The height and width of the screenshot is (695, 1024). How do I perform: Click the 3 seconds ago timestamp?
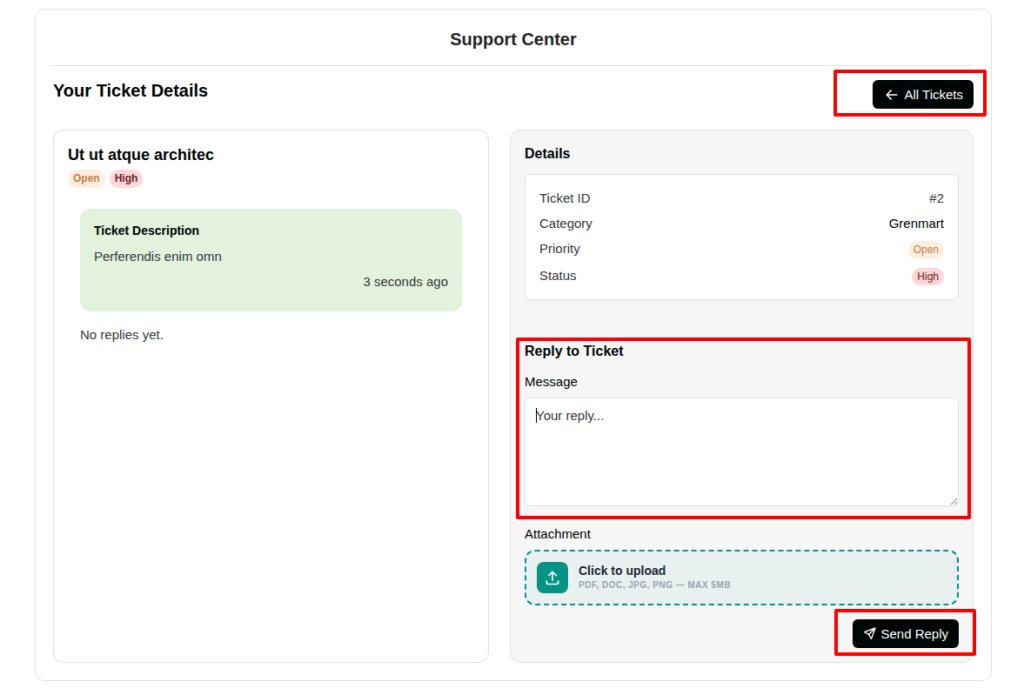pyautogui.click(x=406, y=282)
